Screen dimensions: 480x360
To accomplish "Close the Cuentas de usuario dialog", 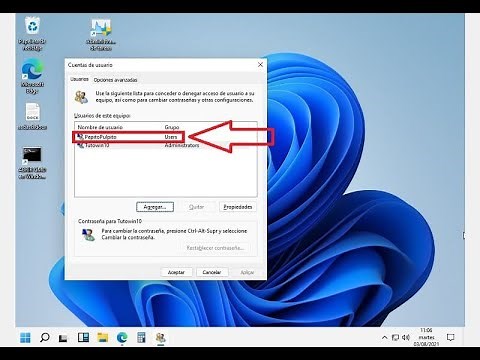I will pyautogui.click(x=260, y=65).
